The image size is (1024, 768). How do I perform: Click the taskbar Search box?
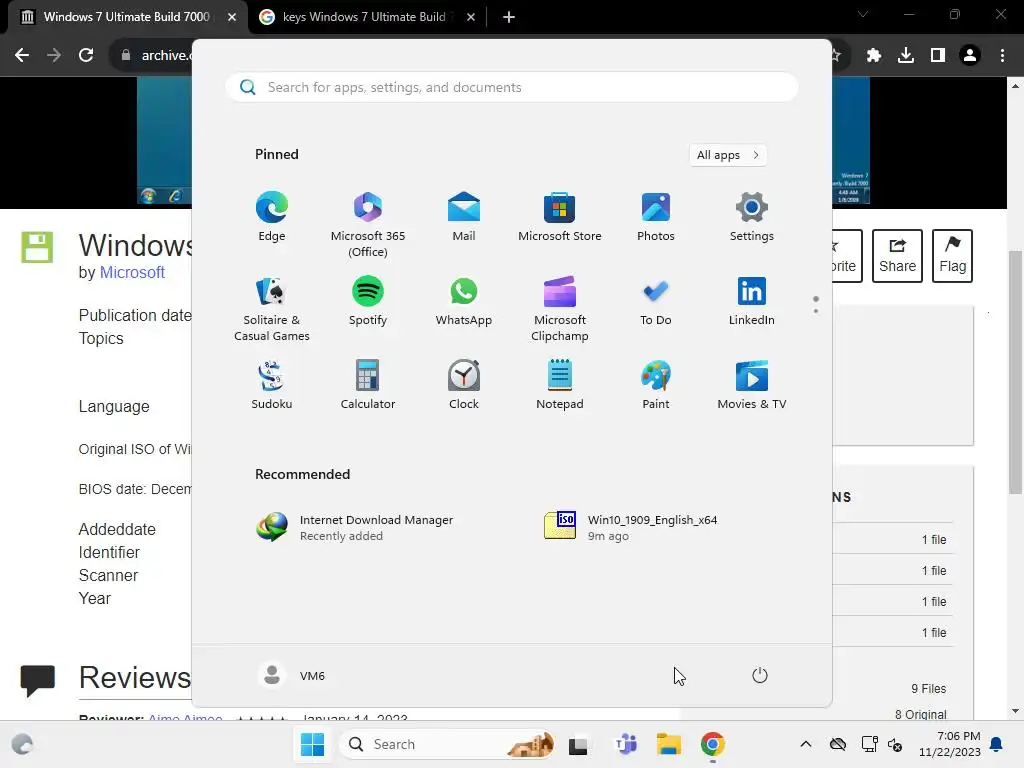(x=448, y=744)
